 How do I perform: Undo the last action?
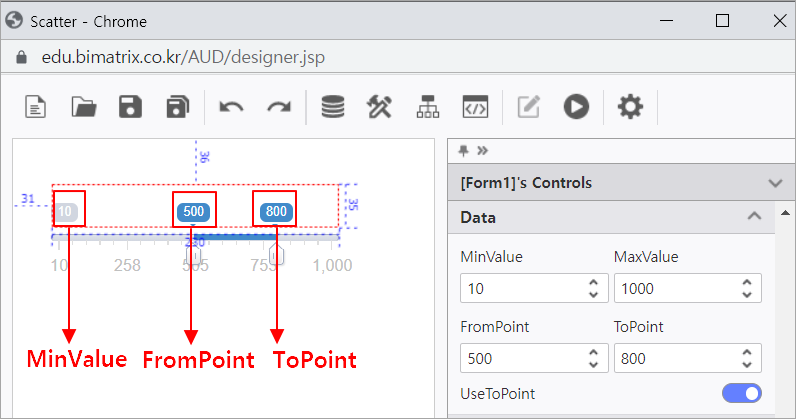(231, 106)
